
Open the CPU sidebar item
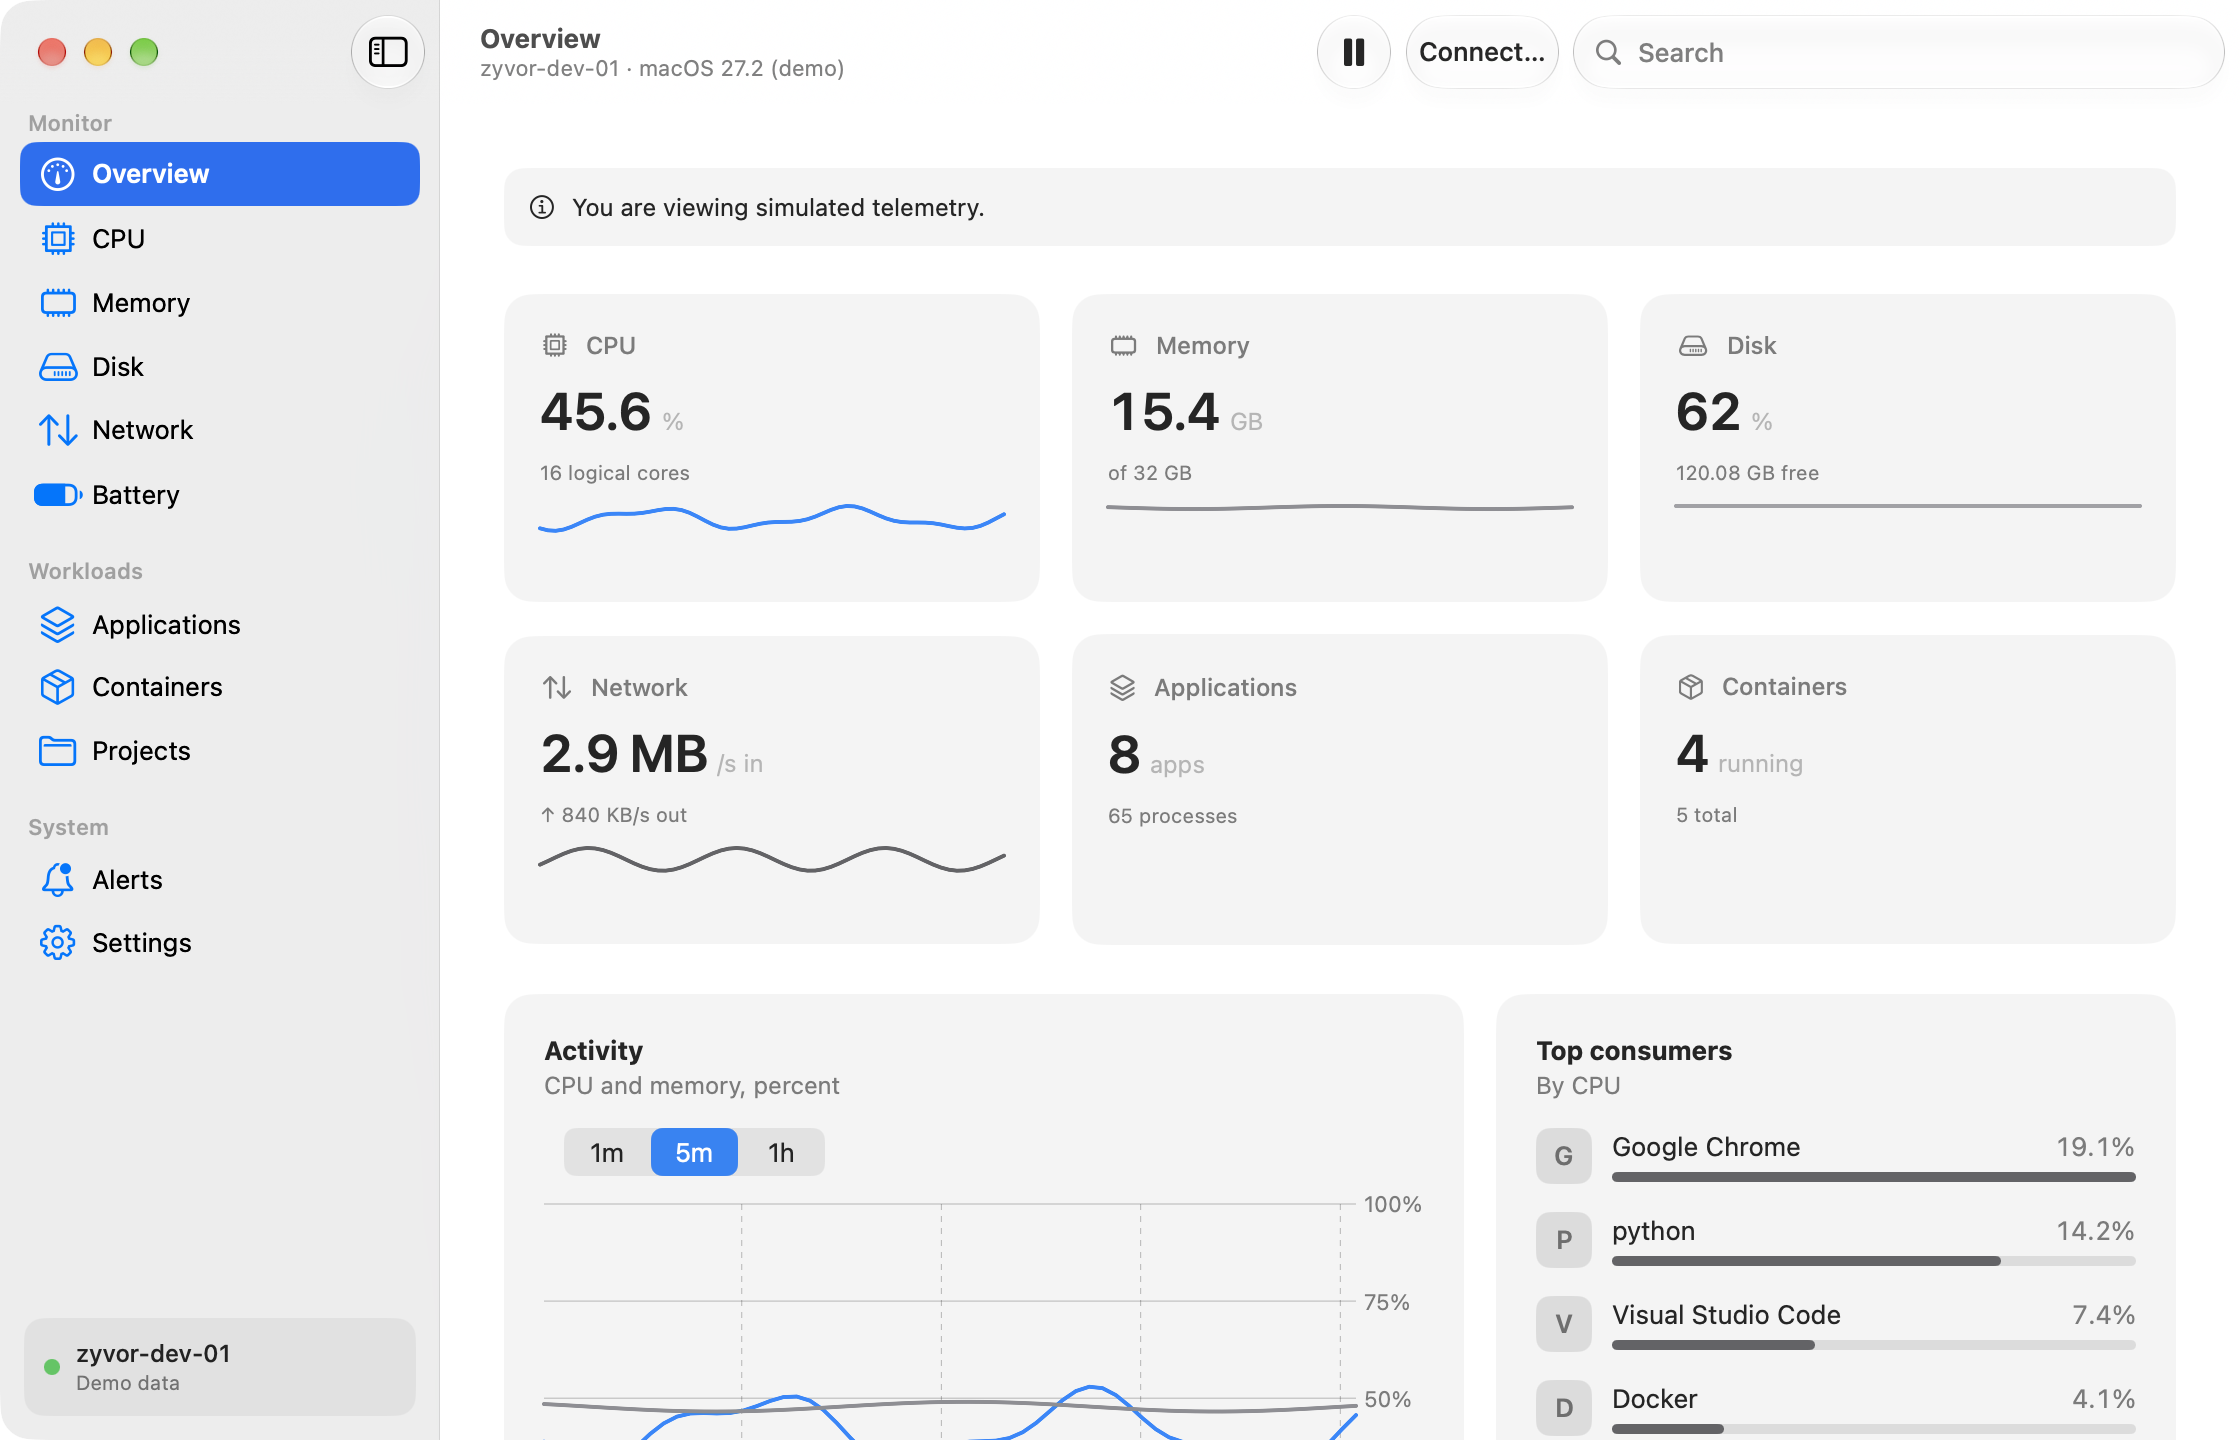[220, 239]
